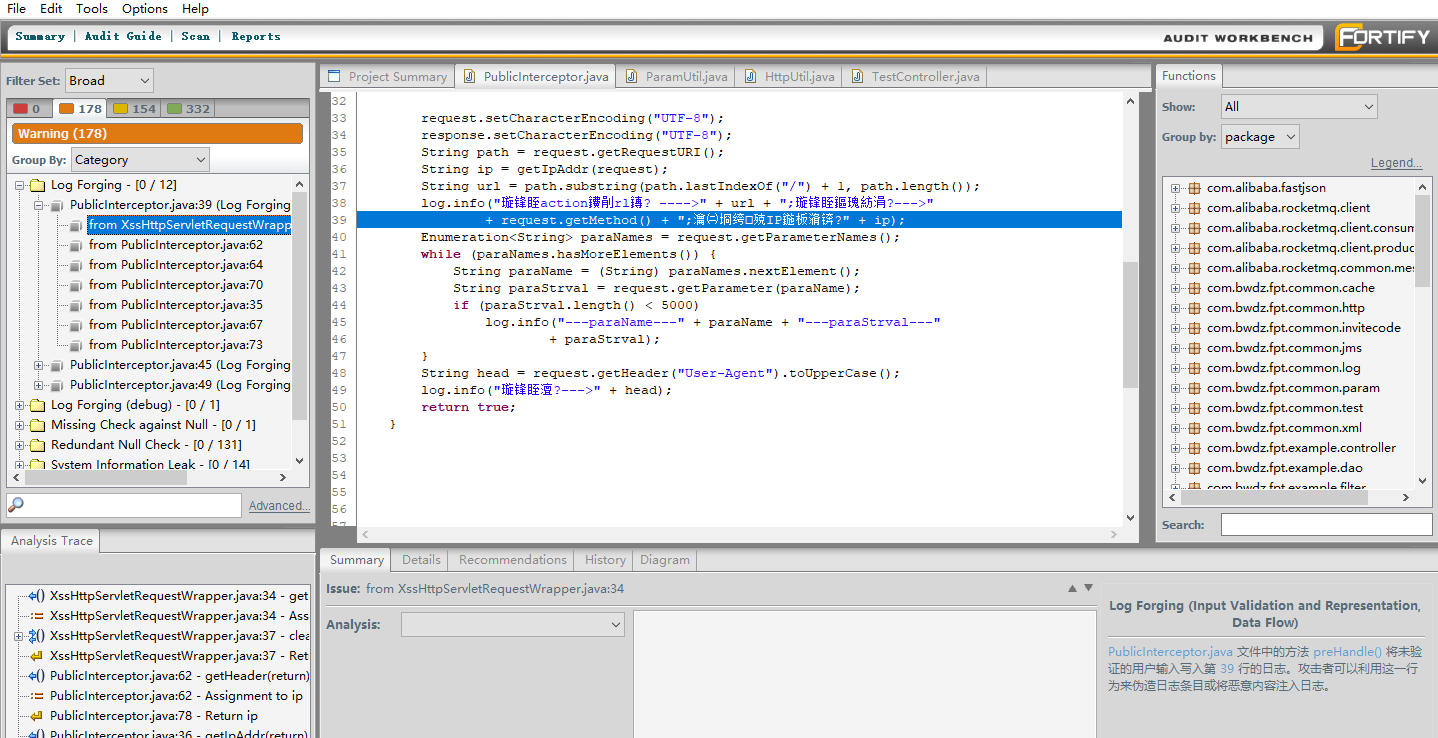Switch to the Details tab

[x=421, y=560]
